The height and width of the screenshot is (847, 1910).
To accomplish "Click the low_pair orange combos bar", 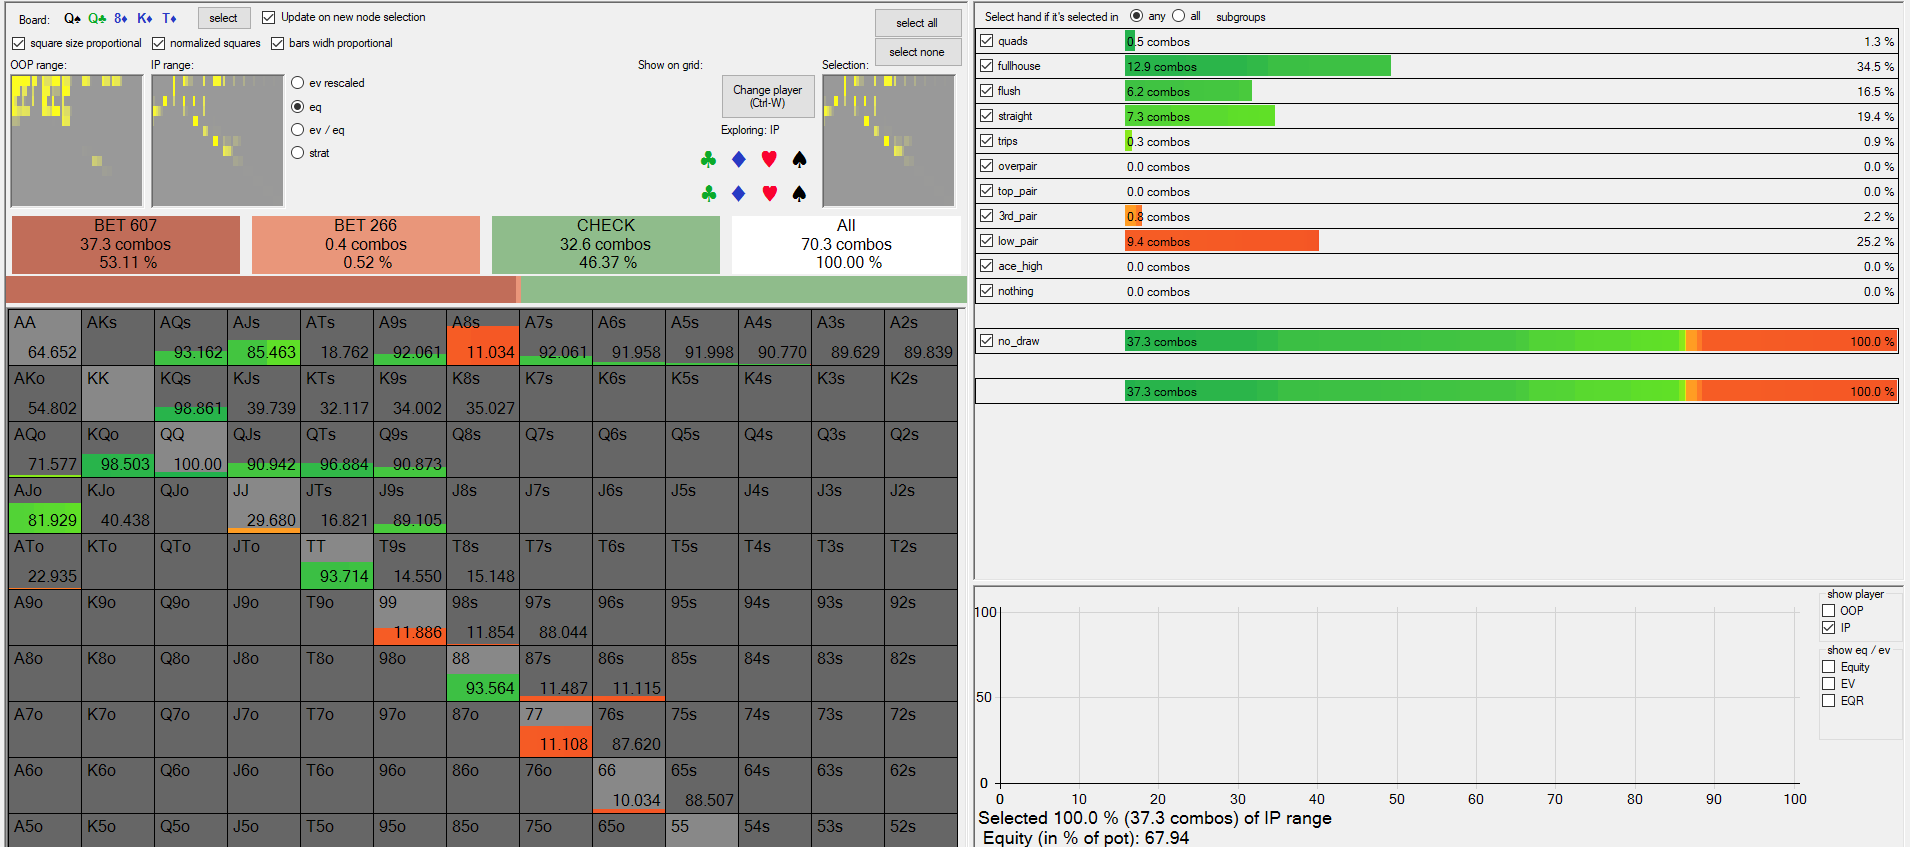I will coord(1221,241).
